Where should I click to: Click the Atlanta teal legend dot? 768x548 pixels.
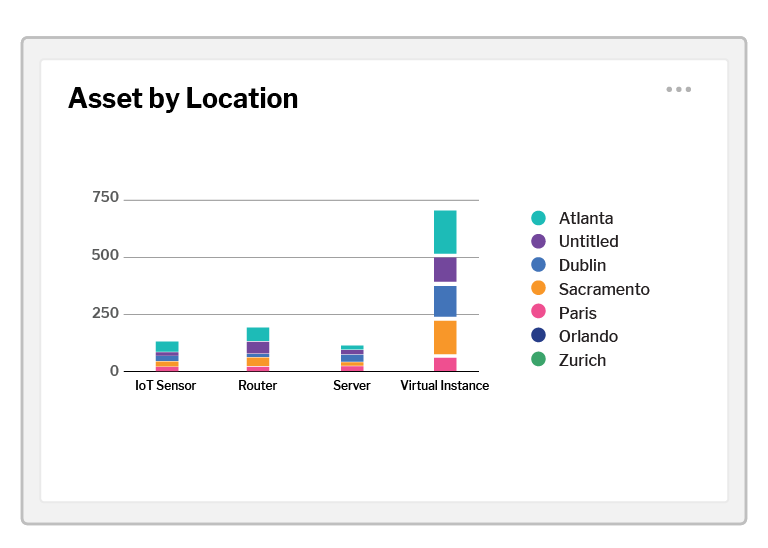pyautogui.click(x=538, y=218)
